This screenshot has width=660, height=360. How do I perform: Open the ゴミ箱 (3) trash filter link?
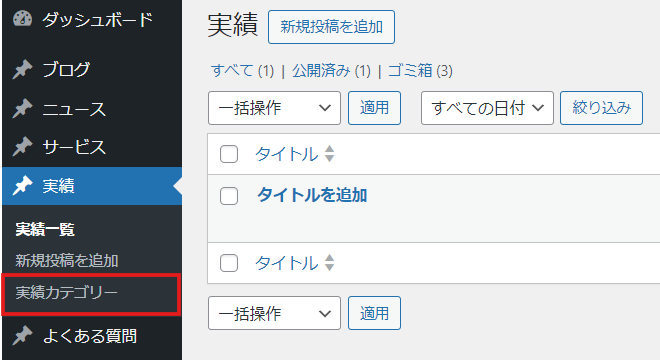(x=420, y=70)
